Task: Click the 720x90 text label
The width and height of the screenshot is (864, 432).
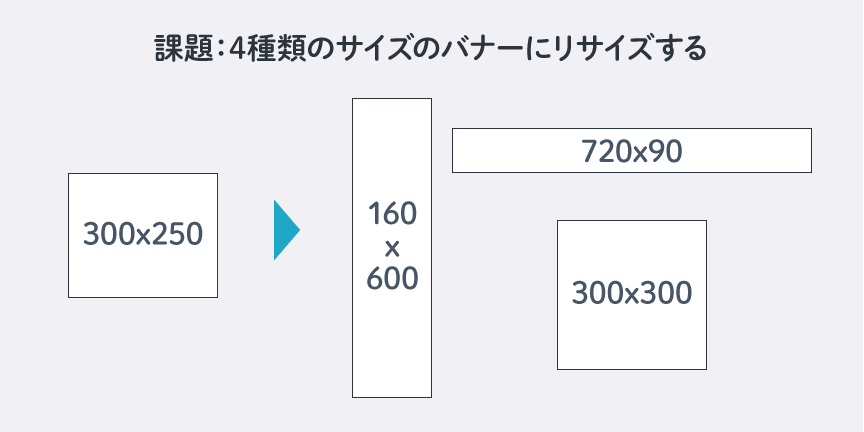Action: [x=631, y=151]
